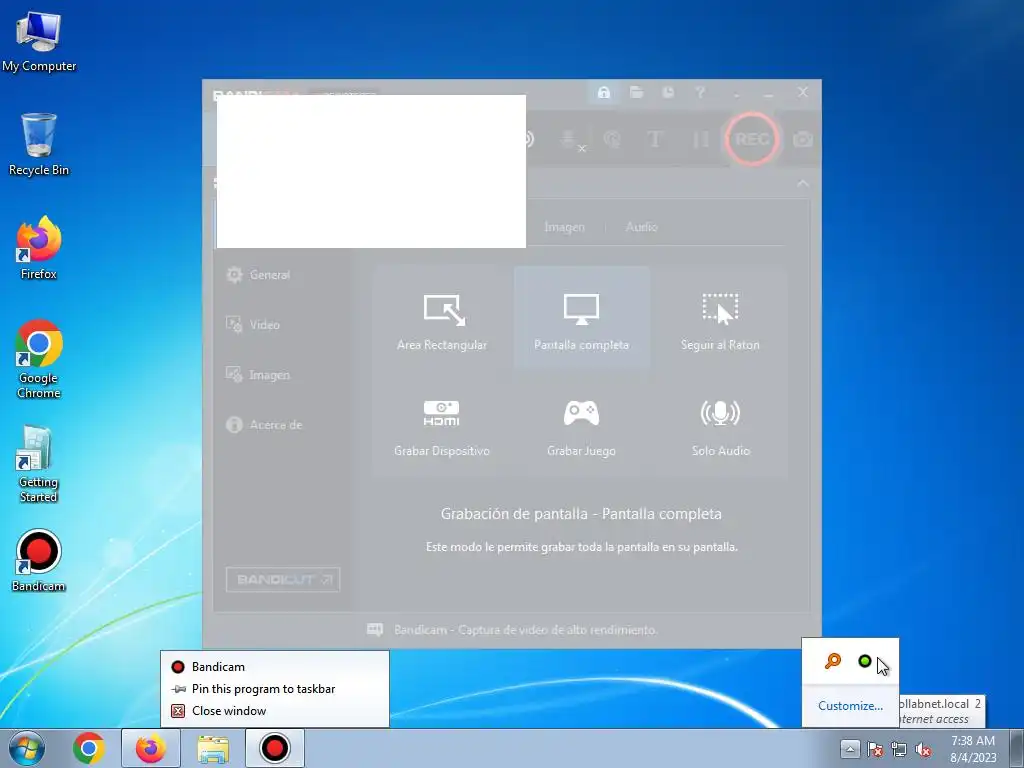1024x768 pixels.
Task: Click the muted speaker volume tray icon
Action: pyautogui.click(x=923, y=749)
